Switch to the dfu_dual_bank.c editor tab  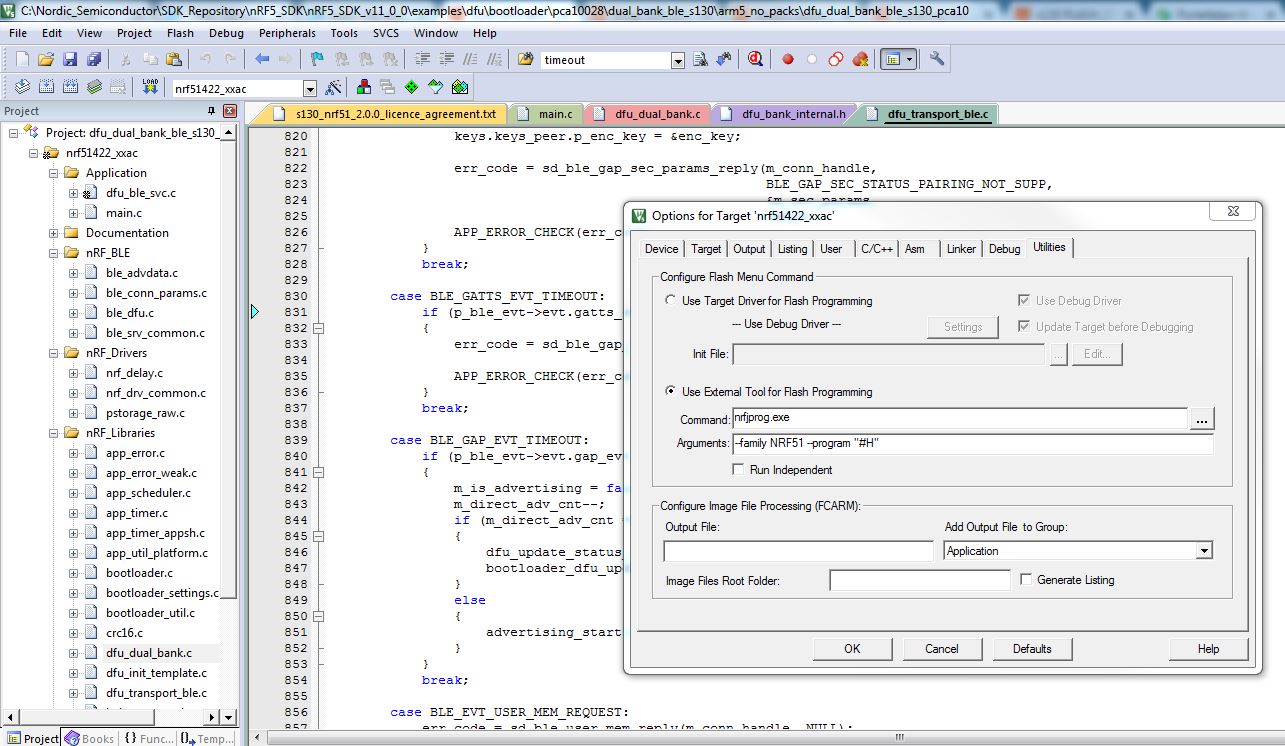click(648, 115)
